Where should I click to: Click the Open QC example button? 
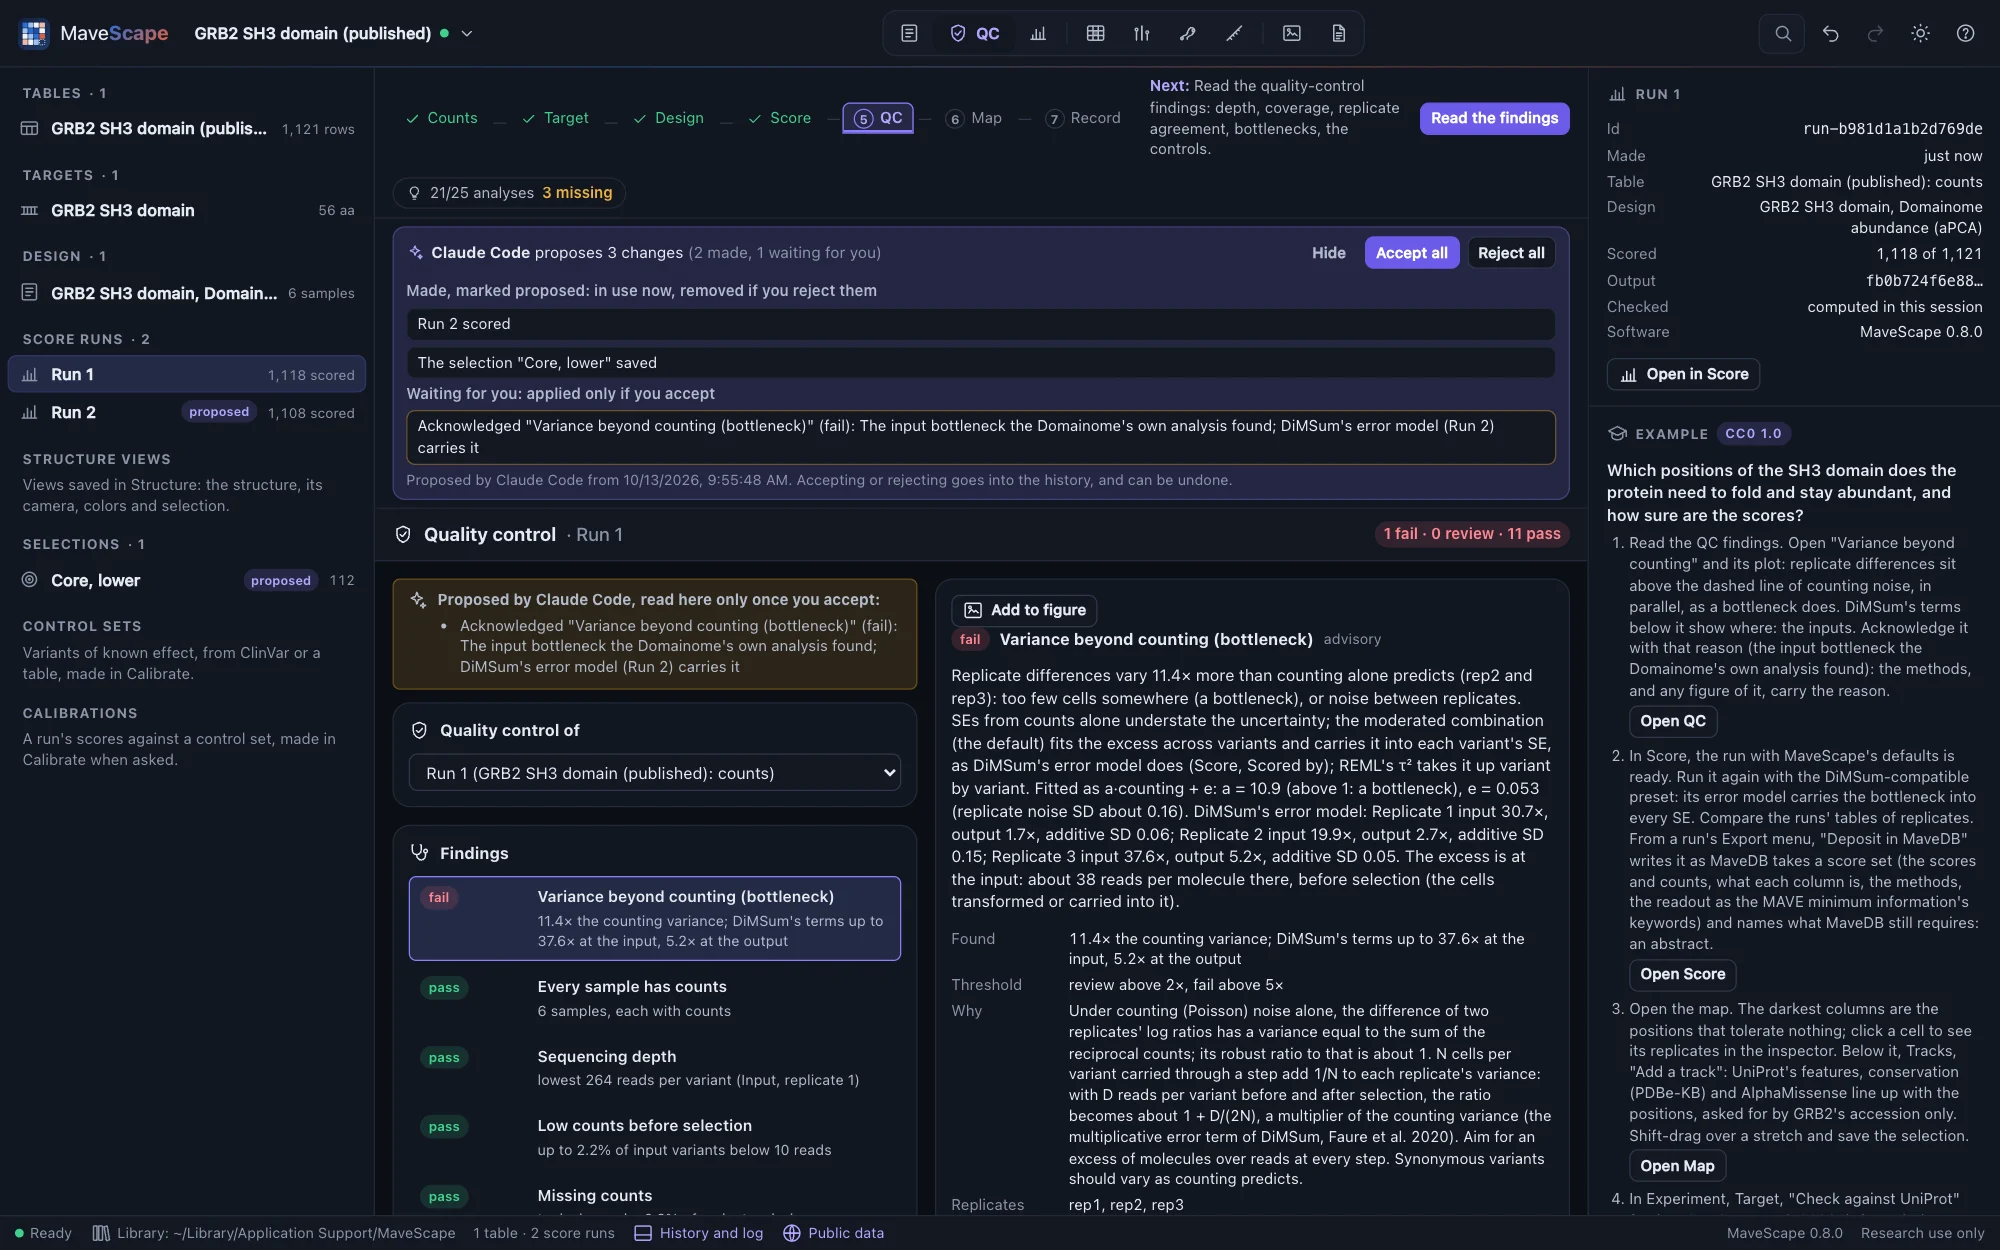tap(1672, 721)
